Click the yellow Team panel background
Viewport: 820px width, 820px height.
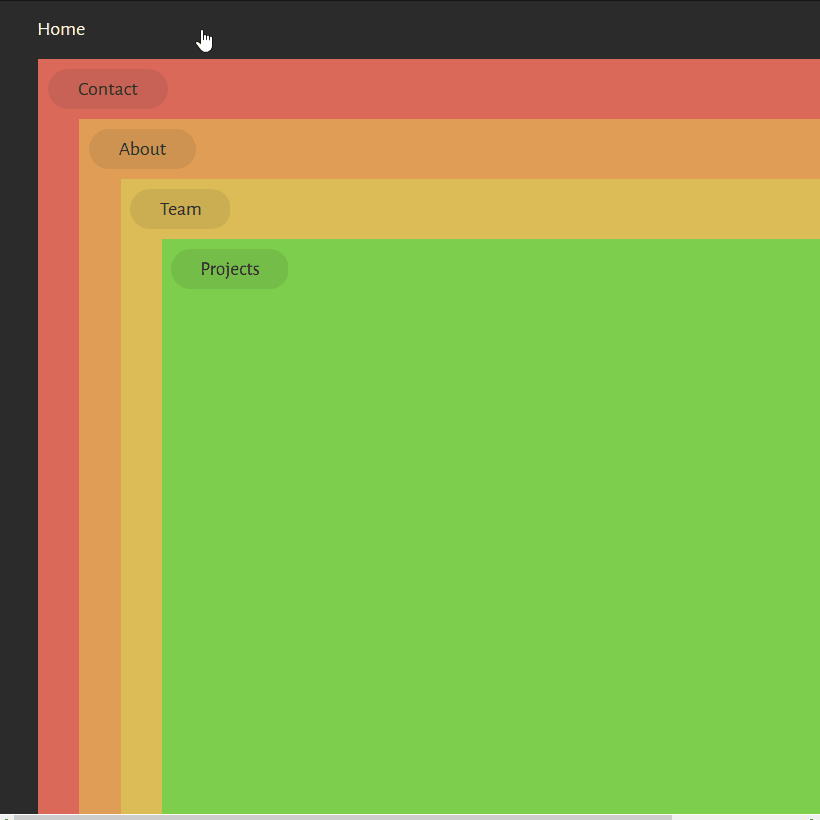coord(450,209)
